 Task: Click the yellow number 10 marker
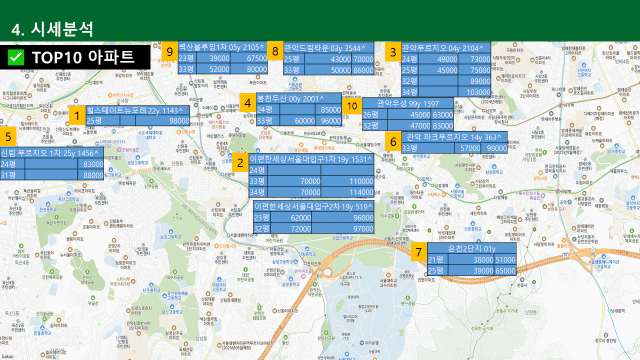(352, 106)
